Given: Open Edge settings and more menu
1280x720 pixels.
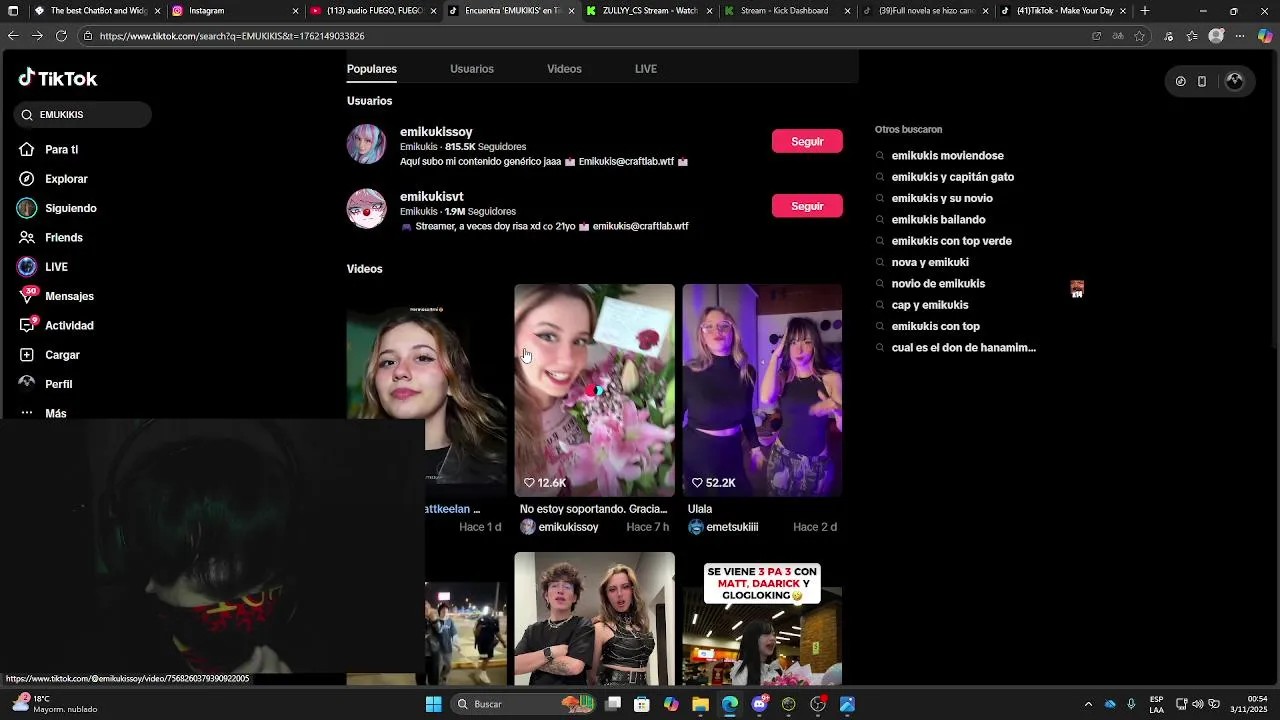Looking at the screenshot, I should click(1240, 36).
